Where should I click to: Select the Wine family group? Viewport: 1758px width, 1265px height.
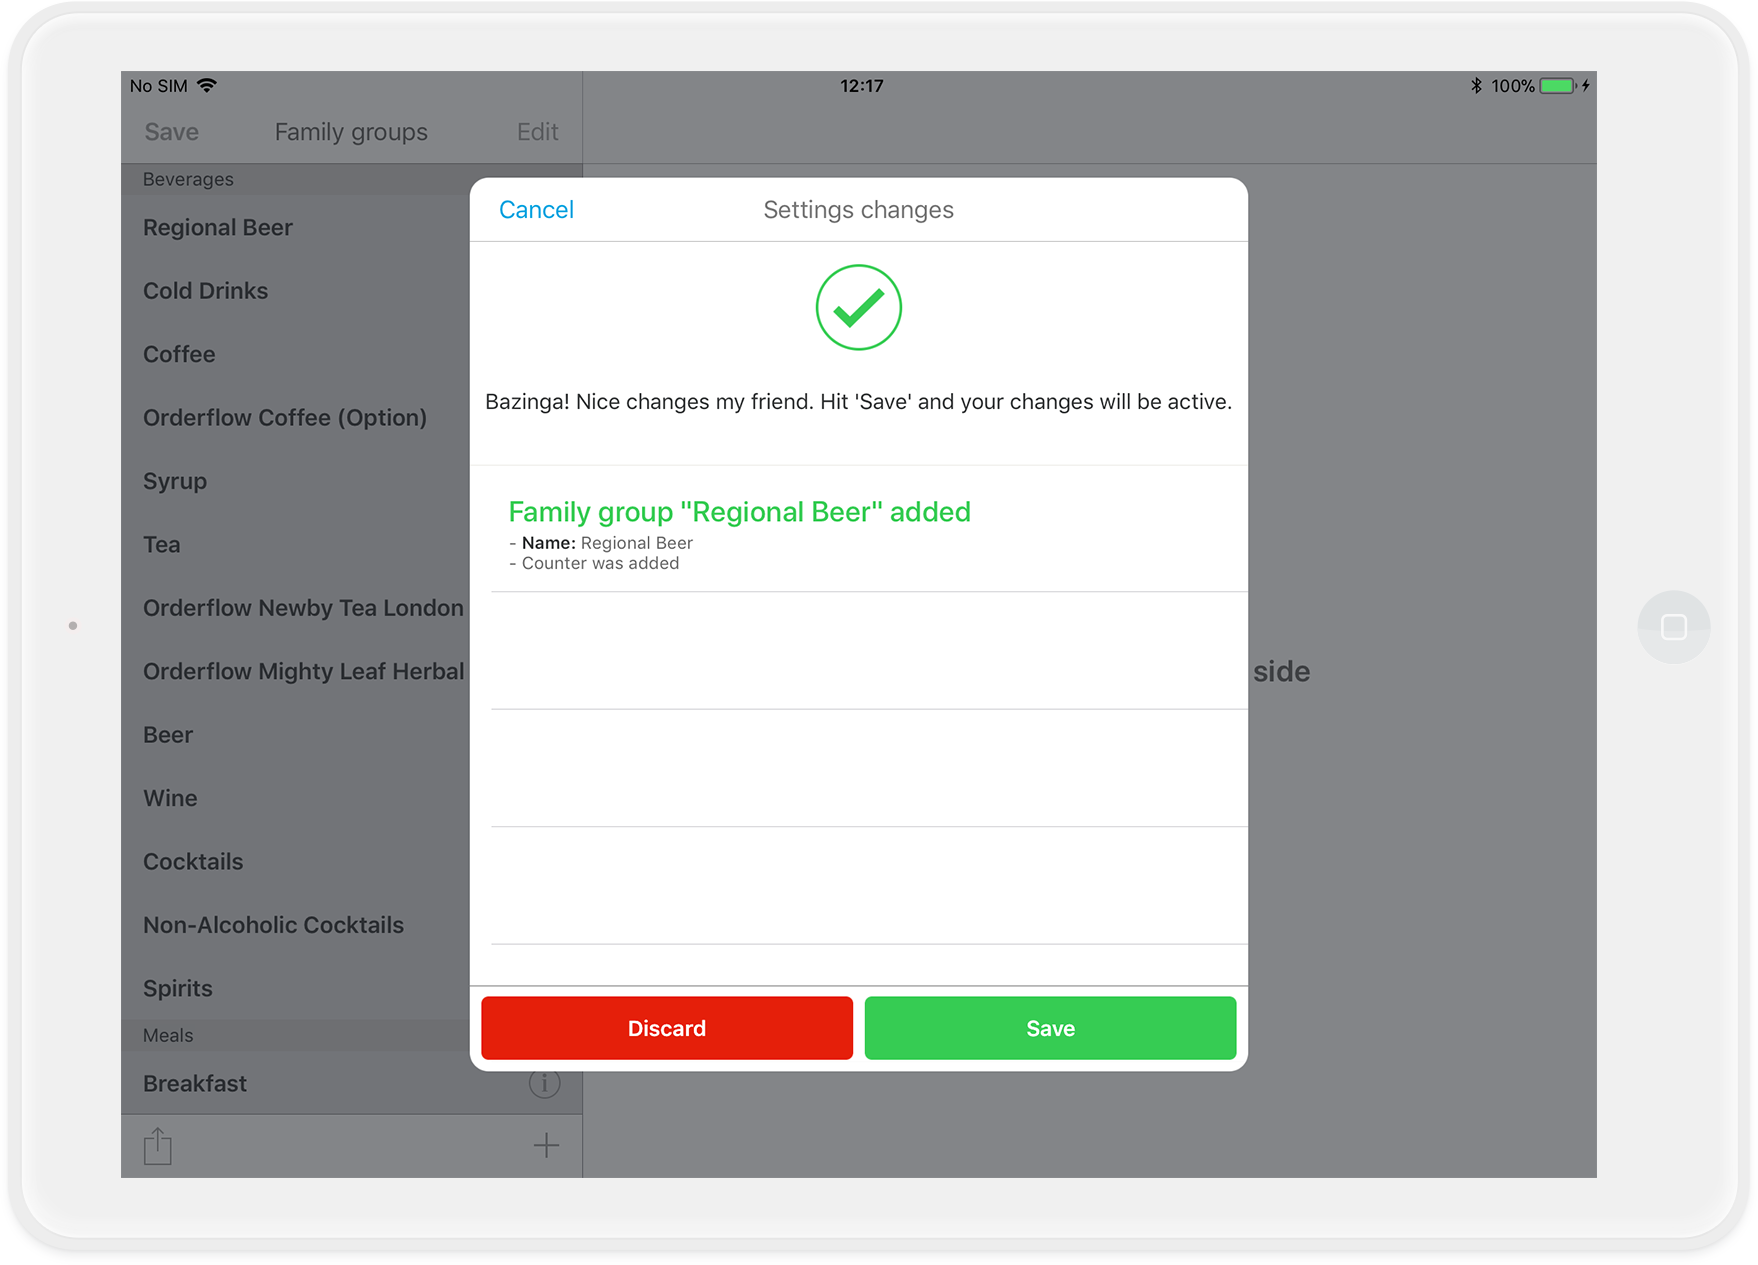click(x=296, y=798)
